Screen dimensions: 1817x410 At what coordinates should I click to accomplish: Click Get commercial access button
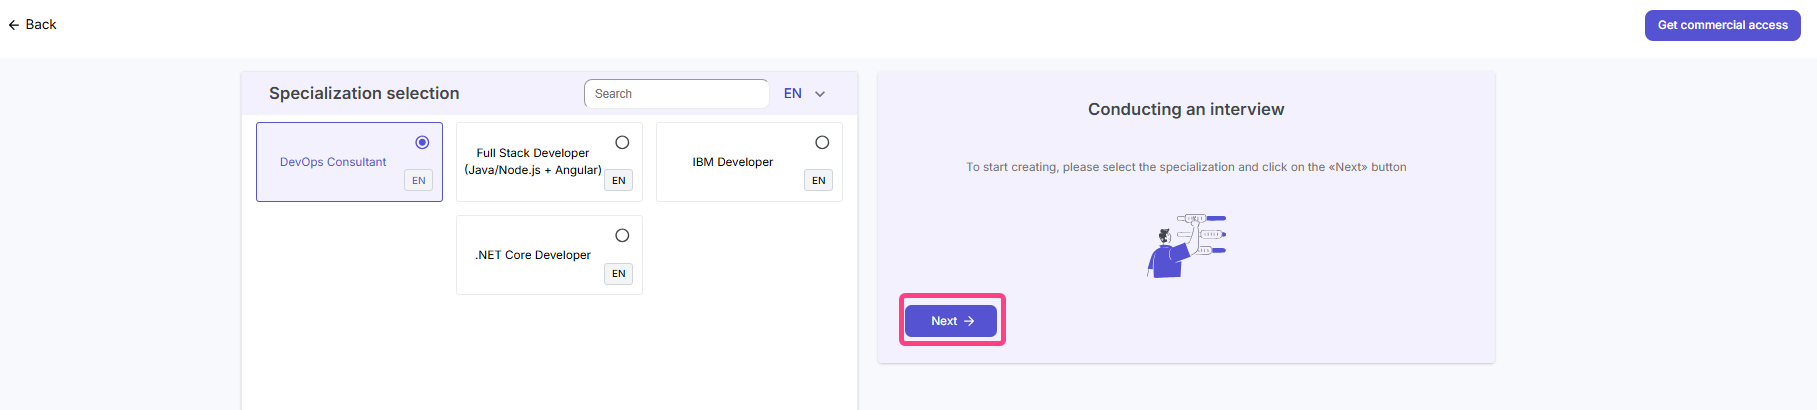pyautogui.click(x=1722, y=25)
